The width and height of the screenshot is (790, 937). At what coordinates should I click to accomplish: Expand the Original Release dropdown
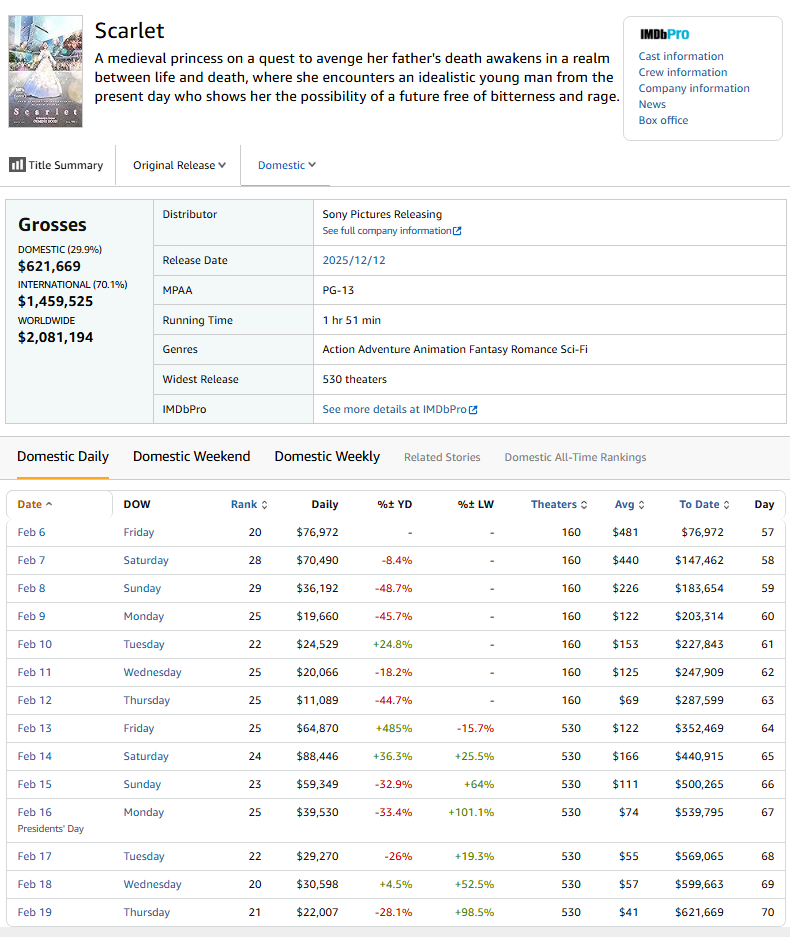coord(179,165)
